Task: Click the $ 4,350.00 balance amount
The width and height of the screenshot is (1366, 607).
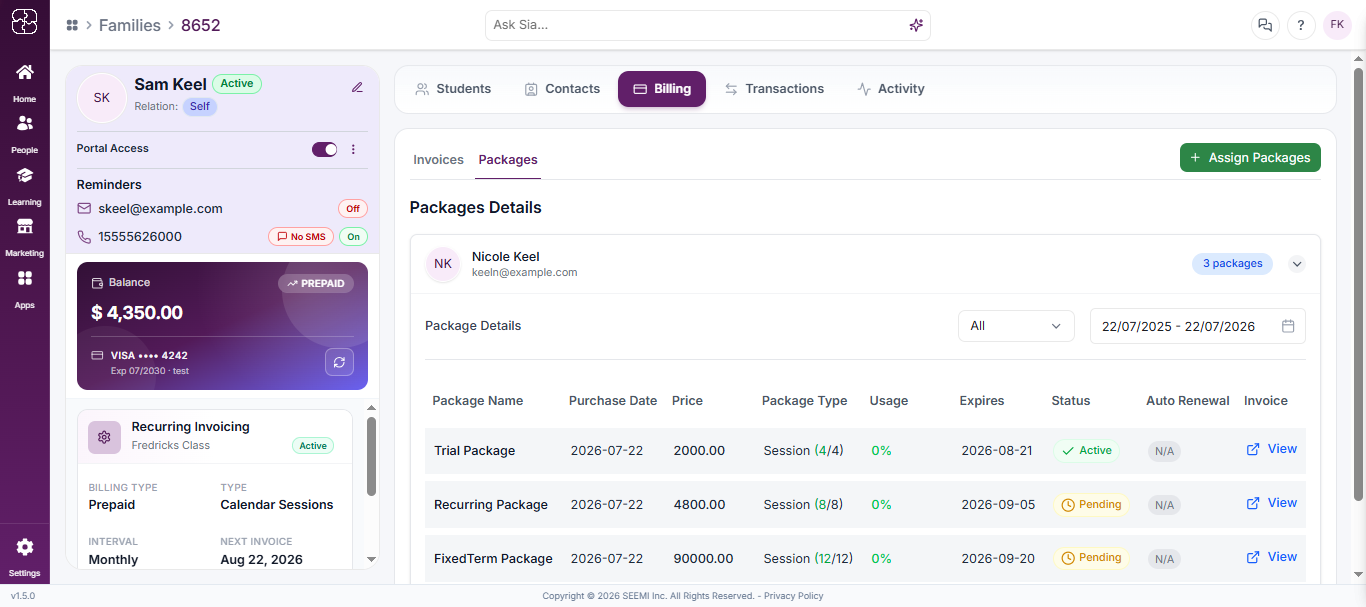Action: click(x=137, y=313)
